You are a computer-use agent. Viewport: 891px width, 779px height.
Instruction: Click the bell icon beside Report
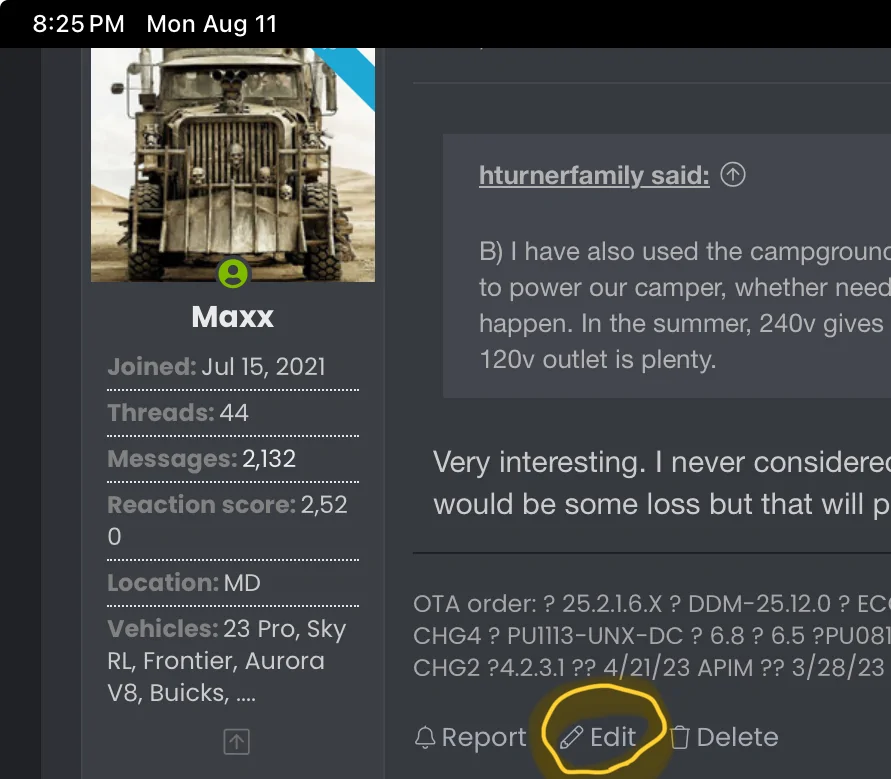[424, 738]
